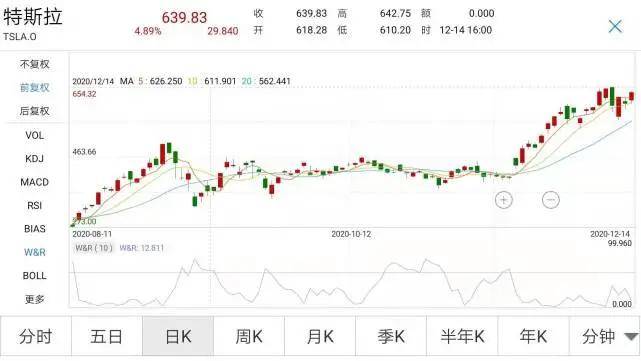
Task: Select 后复权 price adjustment option
Action: pos(35,111)
